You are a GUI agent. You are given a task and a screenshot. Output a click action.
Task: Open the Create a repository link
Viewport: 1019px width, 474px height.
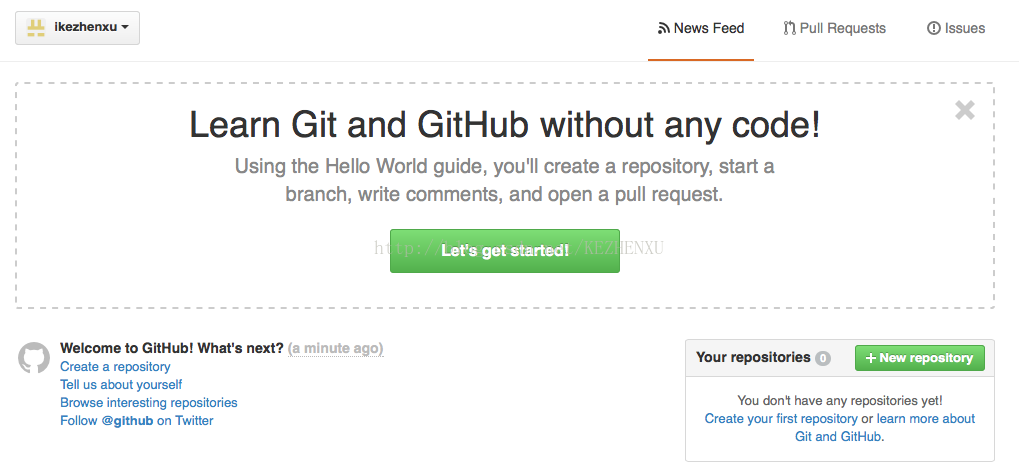[x=115, y=367]
